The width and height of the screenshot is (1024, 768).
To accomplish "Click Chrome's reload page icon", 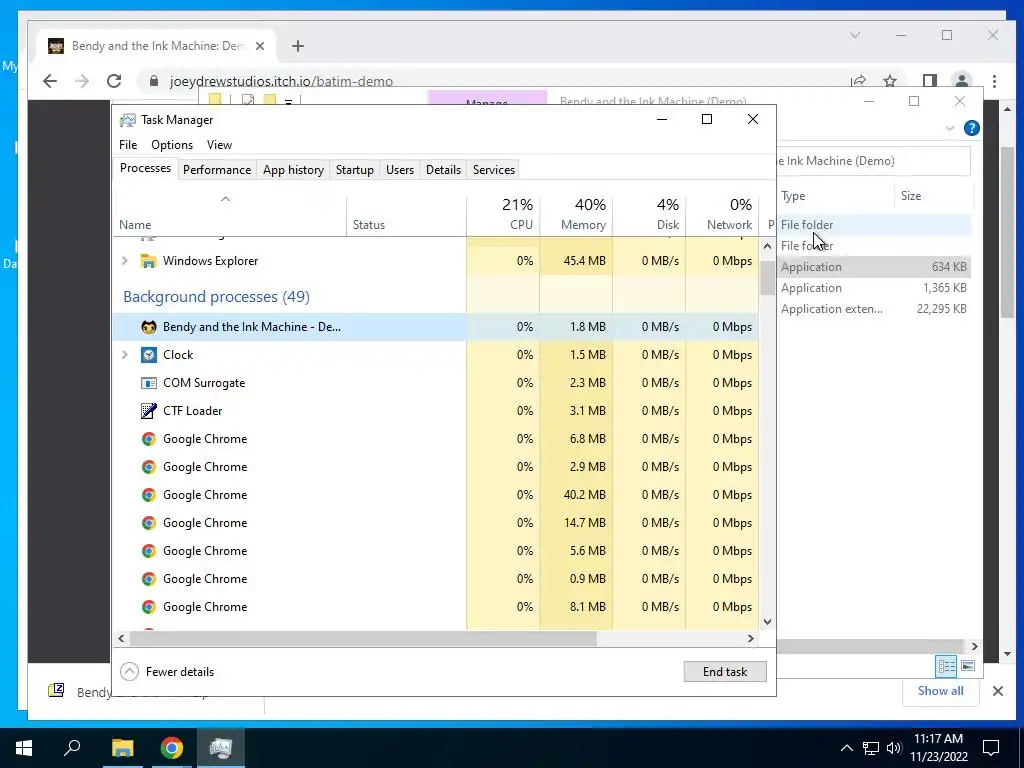I will [114, 81].
